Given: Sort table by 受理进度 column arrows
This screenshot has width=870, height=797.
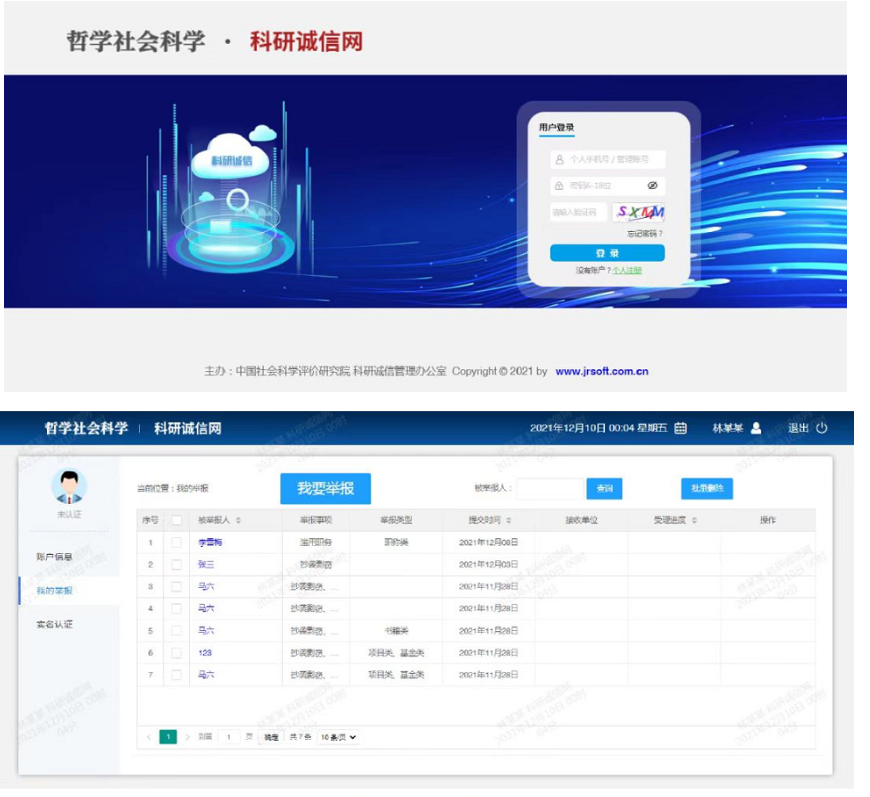Looking at the screenshot, I should 695,521.
